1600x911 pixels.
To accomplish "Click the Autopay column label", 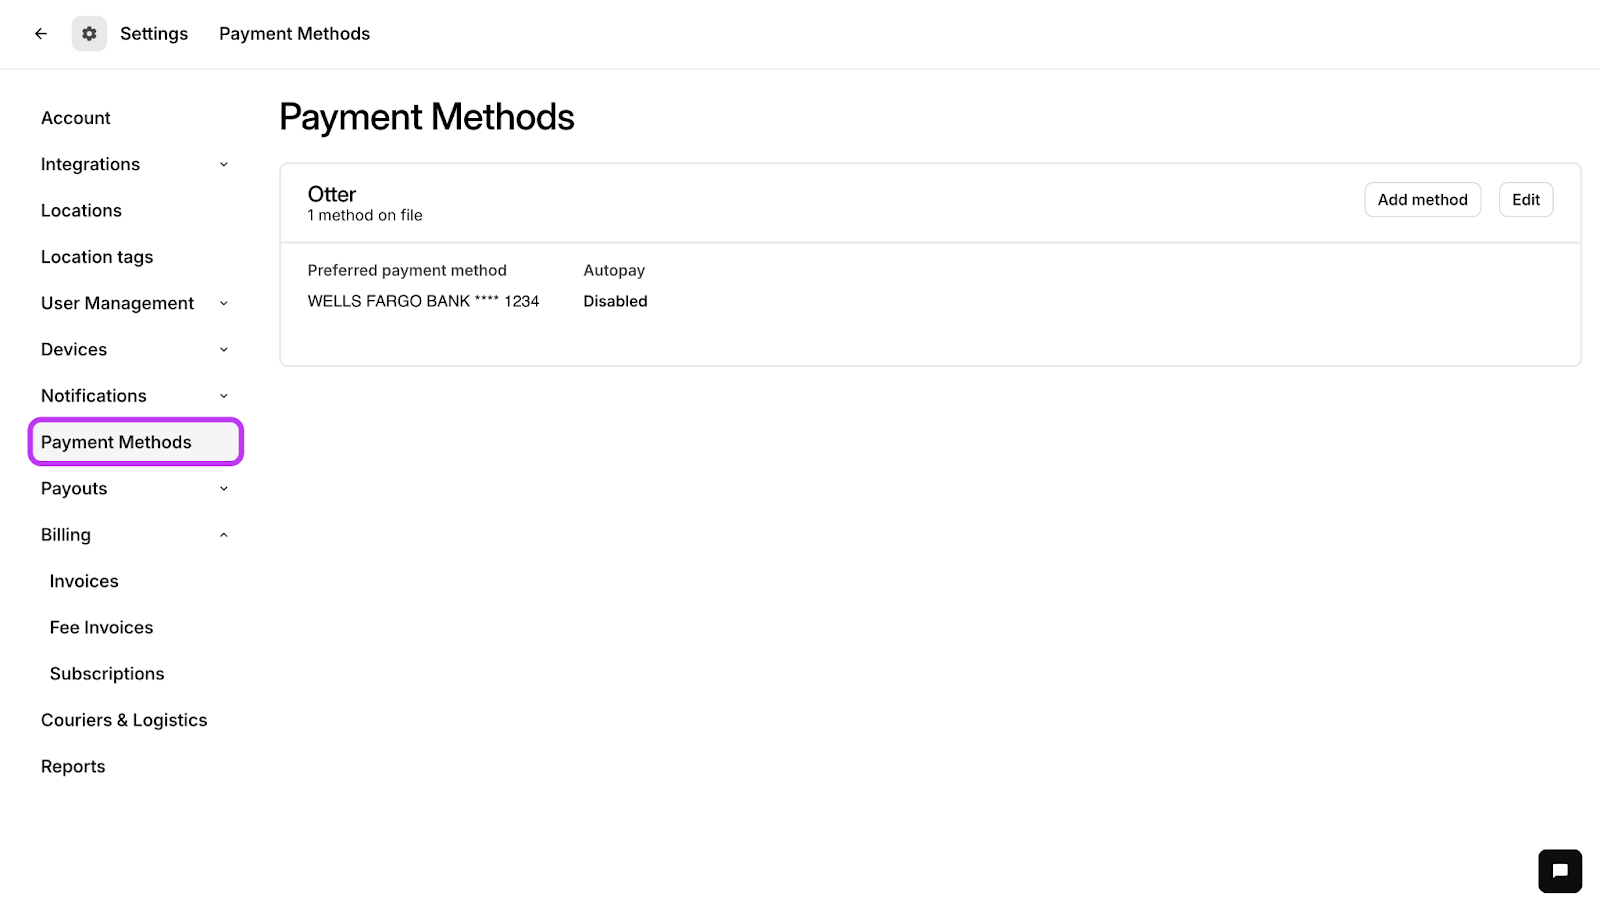I will (x=614, y=271).
